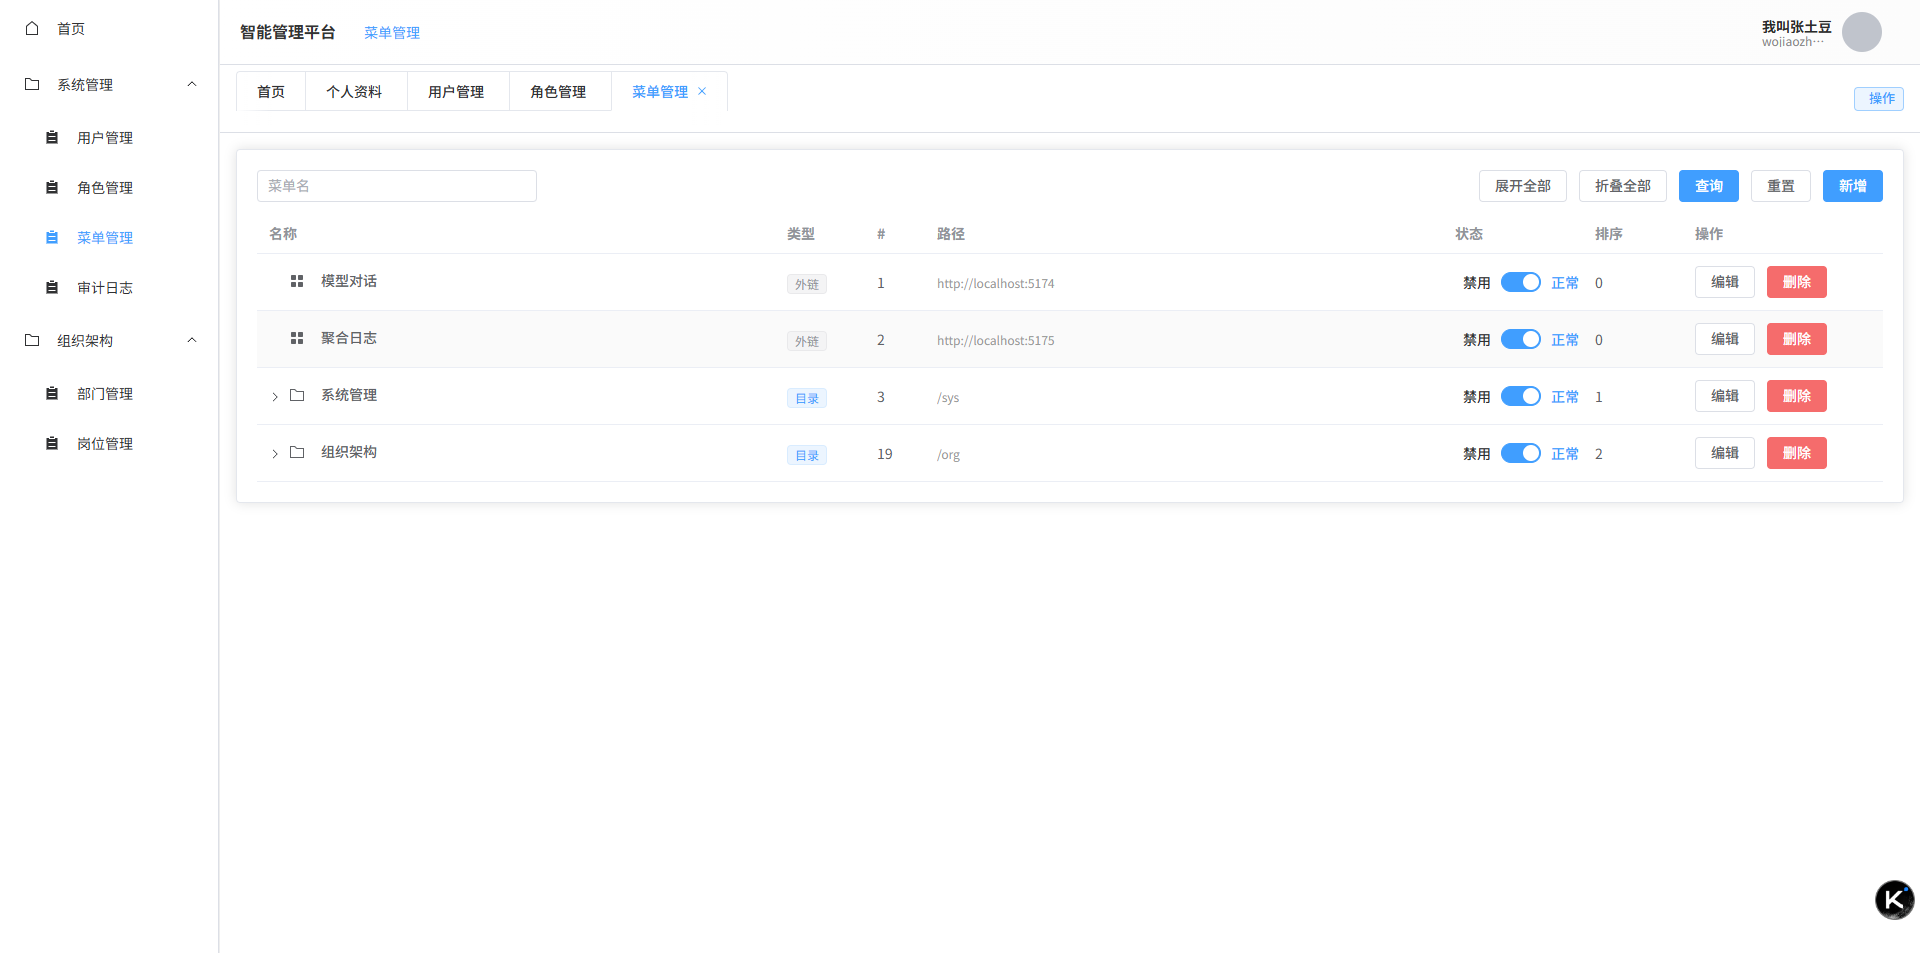1920x953 pixels.
Task: Click the folder icon in 系统管理 table row
Action: [297, 395]
